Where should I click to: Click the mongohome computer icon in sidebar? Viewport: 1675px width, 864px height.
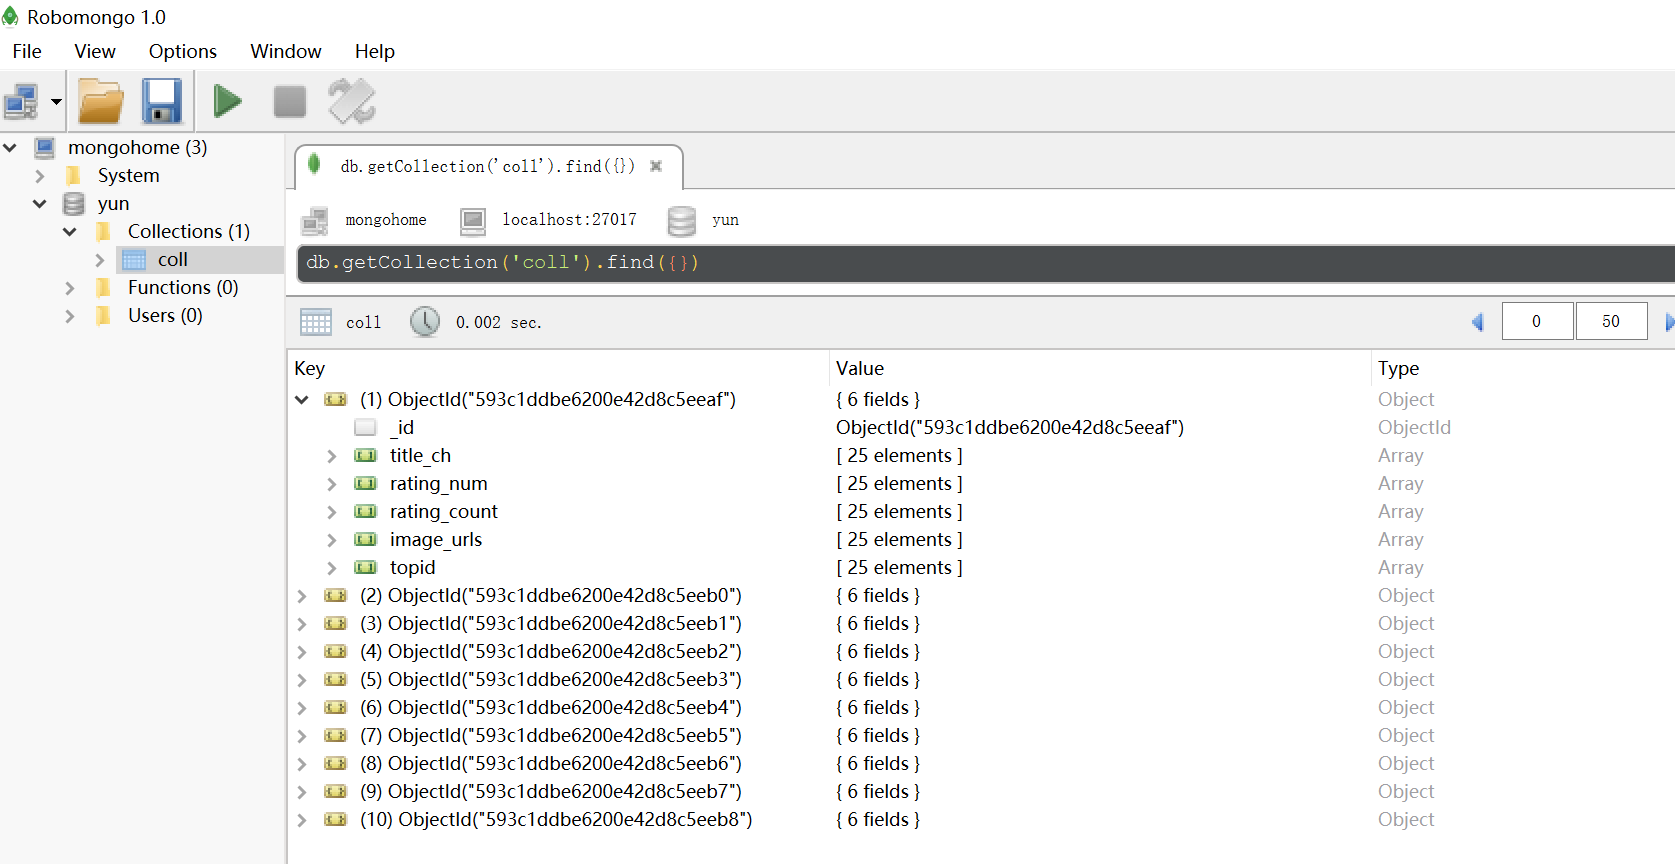[44, 148]
